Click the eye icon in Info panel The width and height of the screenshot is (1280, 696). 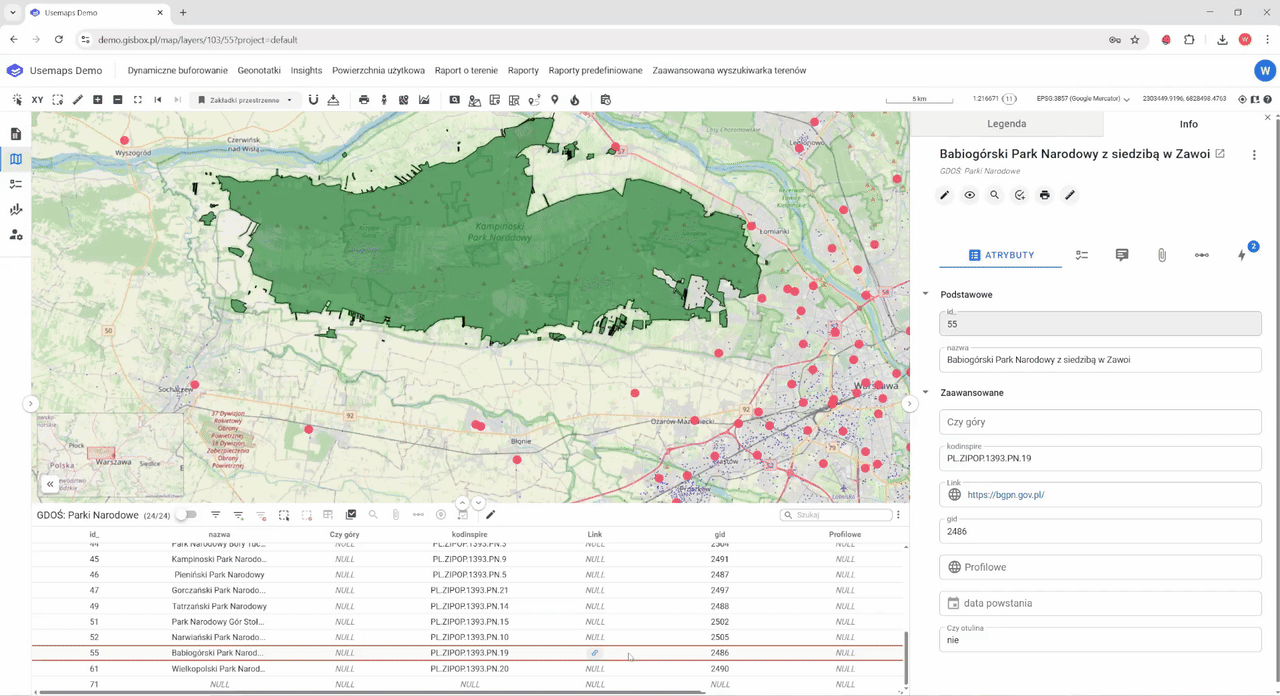point(969,195)
